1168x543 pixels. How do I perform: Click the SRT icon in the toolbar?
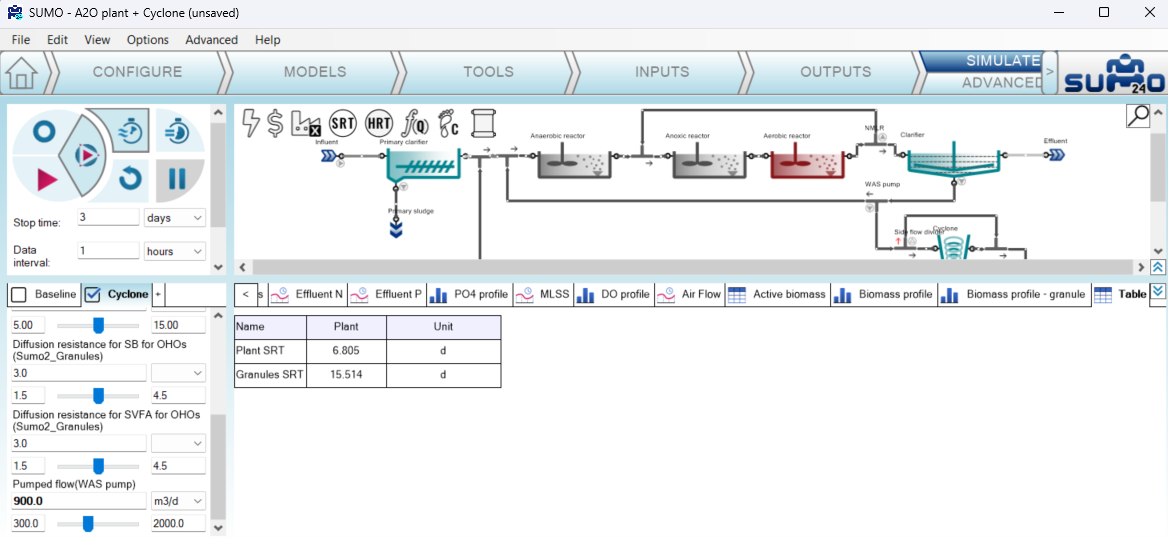(x=343, y=123)
